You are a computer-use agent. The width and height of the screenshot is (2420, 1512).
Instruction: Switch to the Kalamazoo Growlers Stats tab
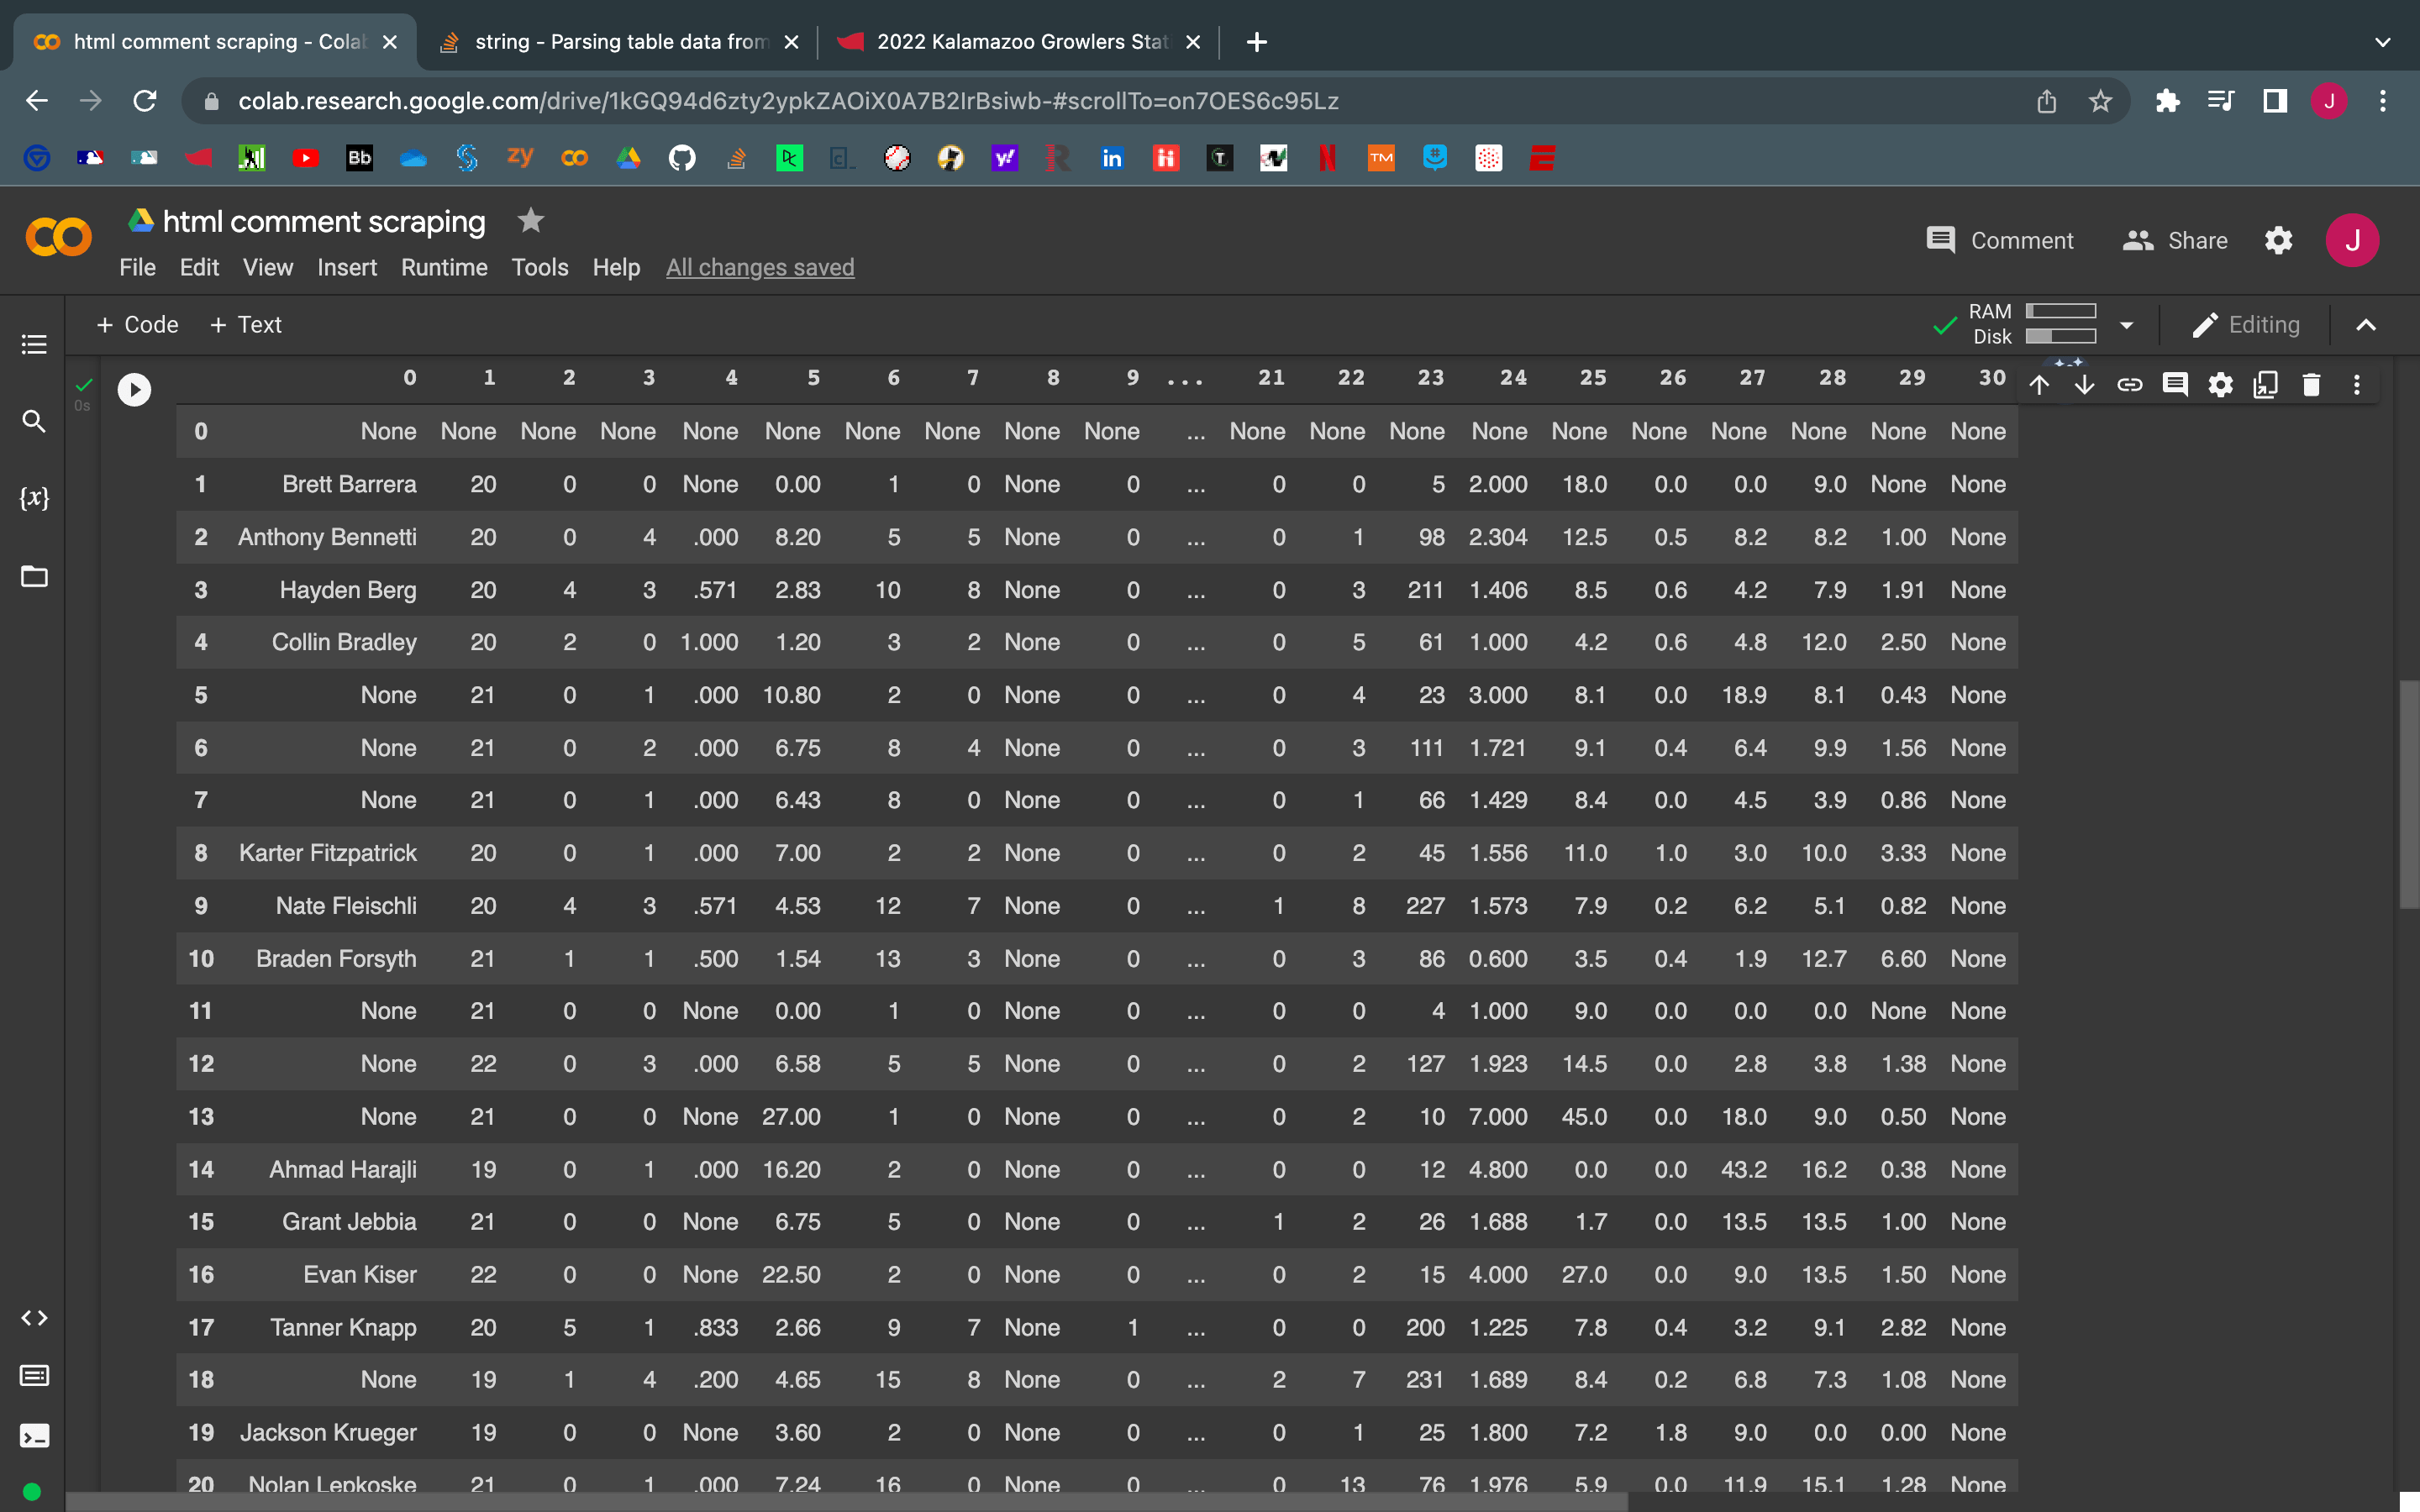click(1020, 42)
